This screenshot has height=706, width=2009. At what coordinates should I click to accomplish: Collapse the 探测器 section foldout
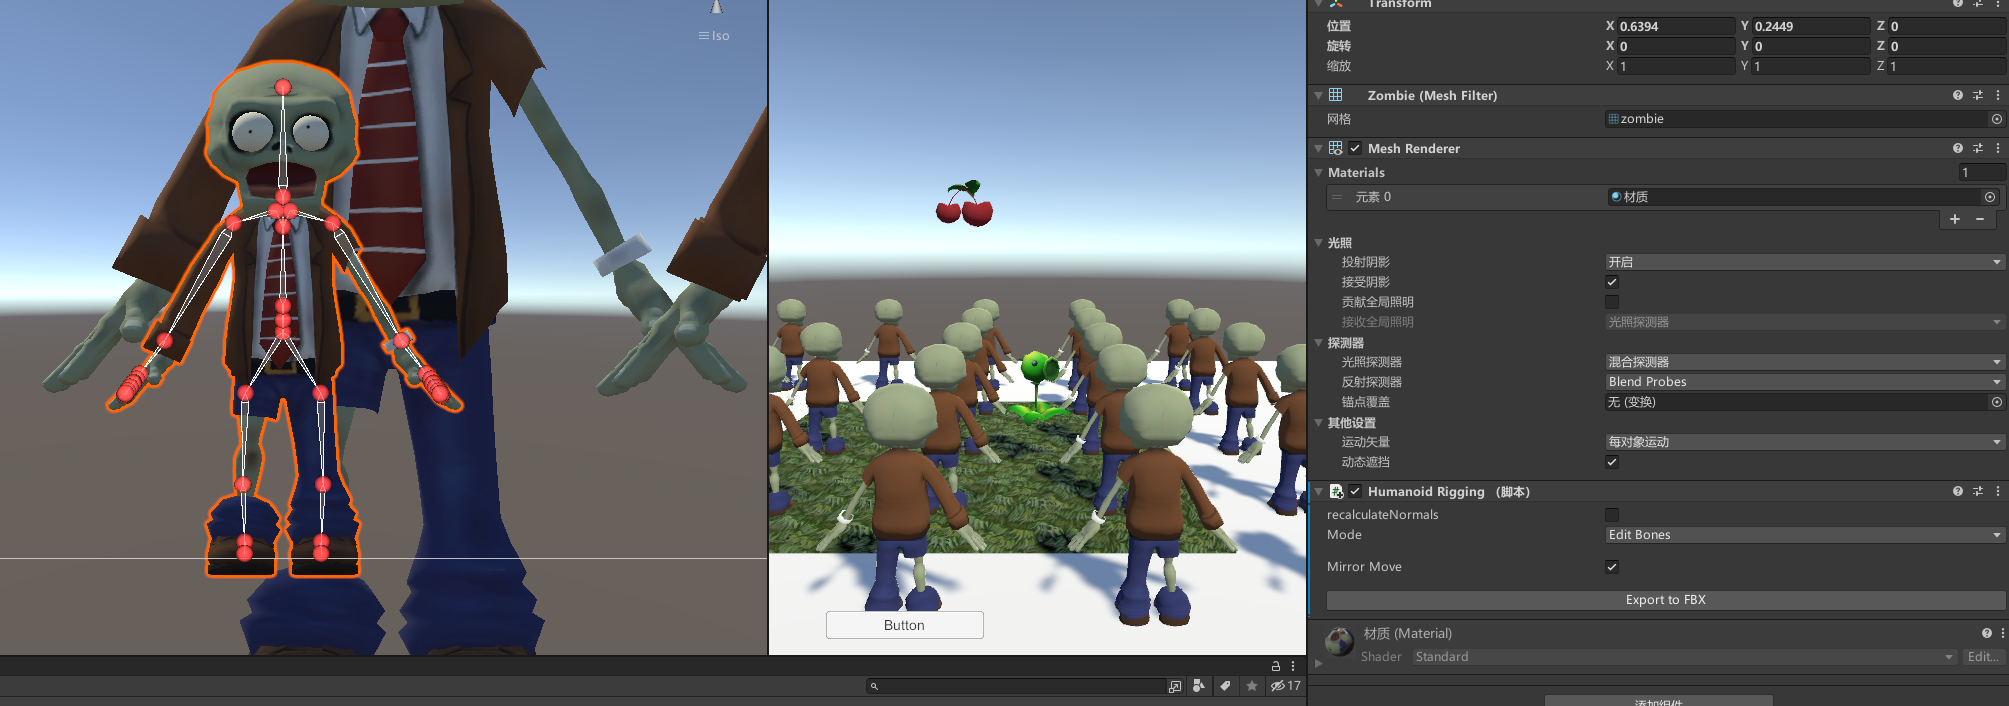(1319, 343)
